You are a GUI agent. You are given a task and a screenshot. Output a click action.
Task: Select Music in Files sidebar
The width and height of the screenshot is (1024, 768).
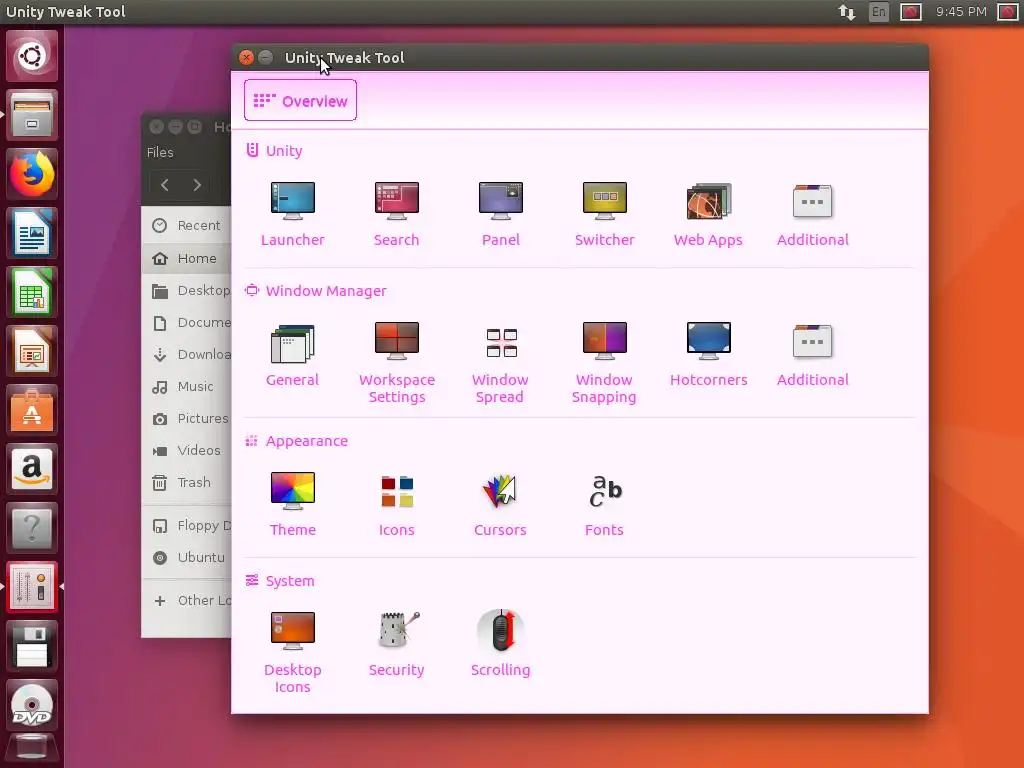pos(186,386)
